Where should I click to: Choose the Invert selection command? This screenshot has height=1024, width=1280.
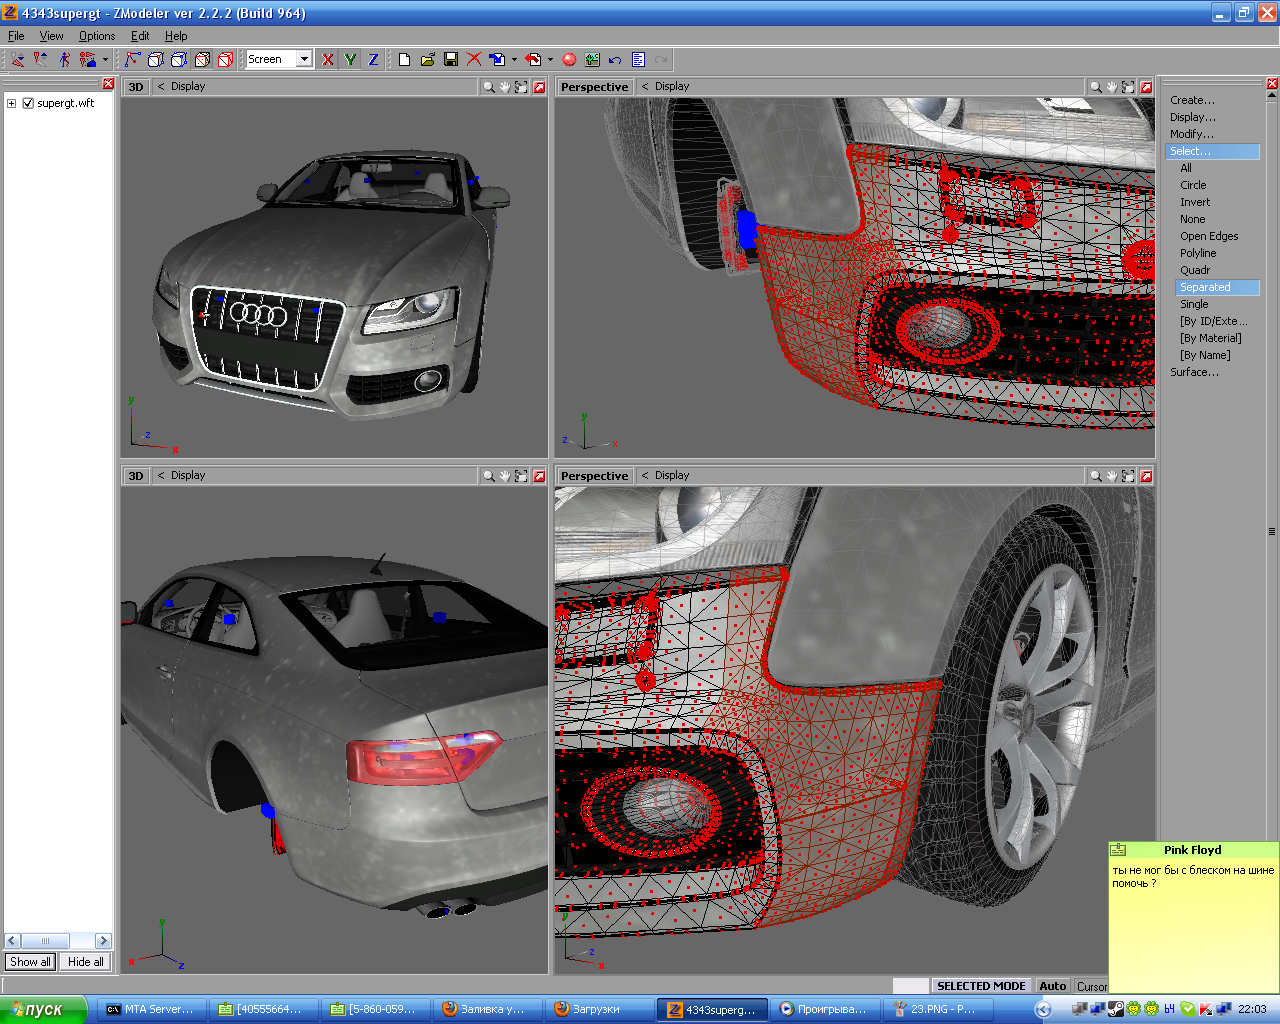(x=1195, y=202)
